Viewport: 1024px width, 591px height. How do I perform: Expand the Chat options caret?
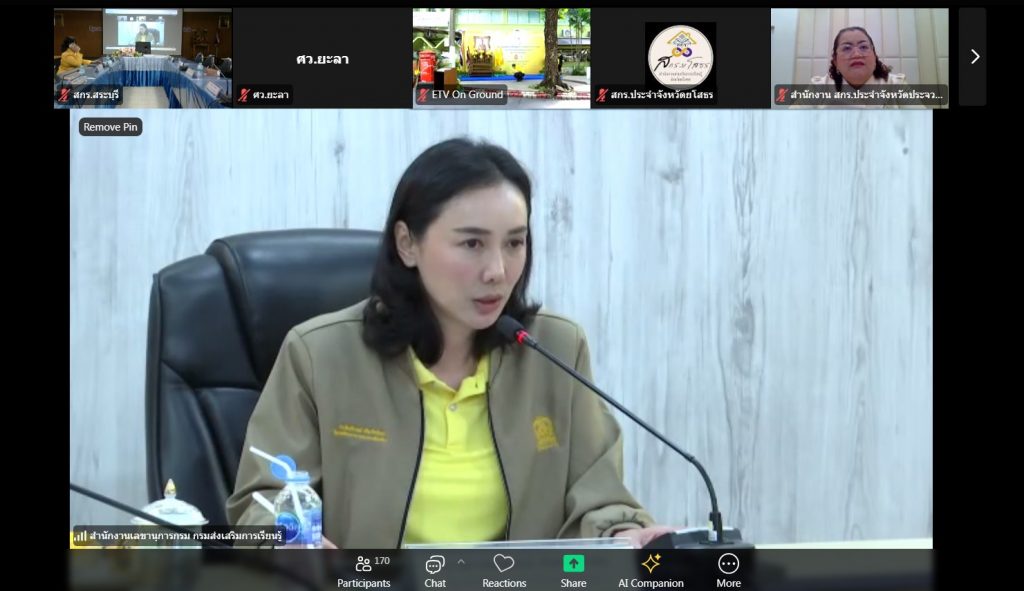coord(461,561)
